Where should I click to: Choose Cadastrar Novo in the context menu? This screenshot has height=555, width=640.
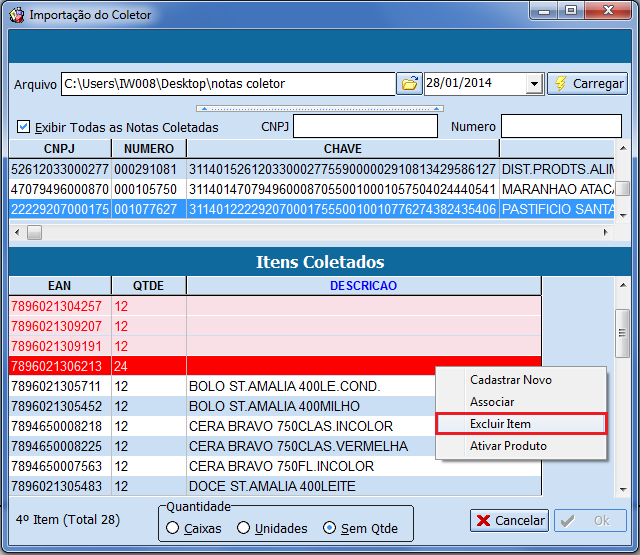point(510,380)
